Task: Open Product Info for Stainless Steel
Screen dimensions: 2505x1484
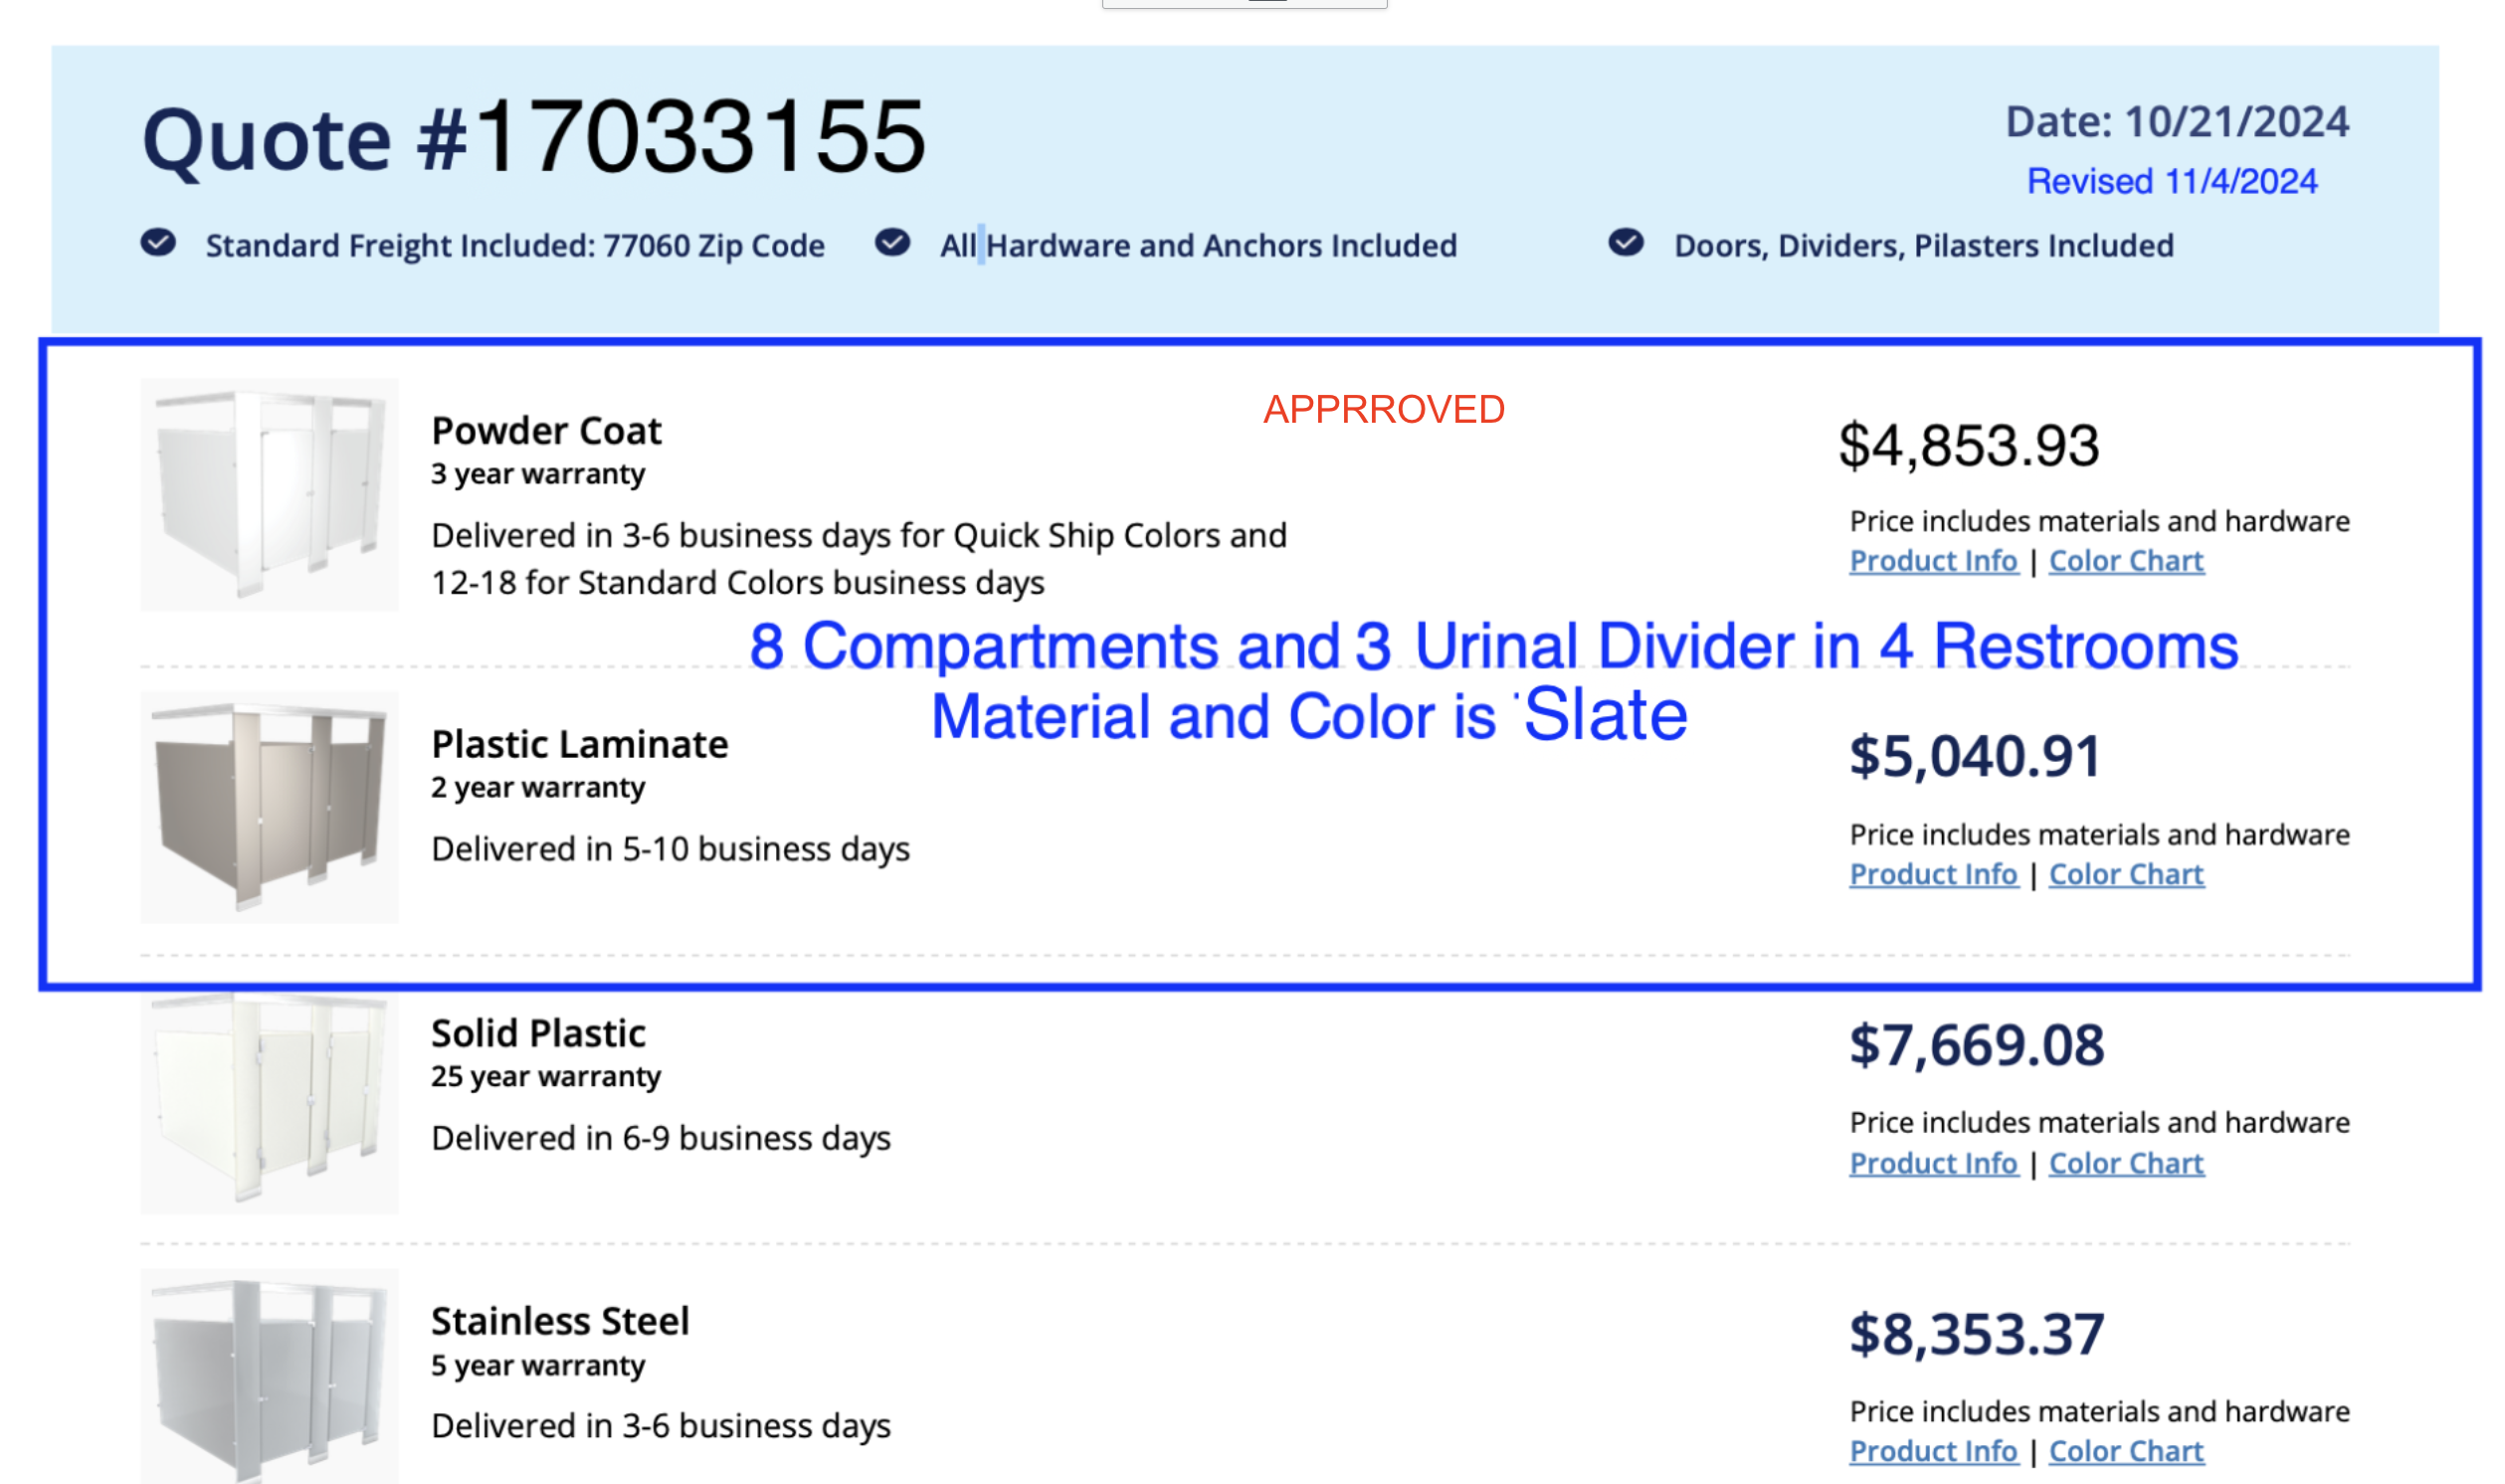Action: [x=1933, y=1451]
